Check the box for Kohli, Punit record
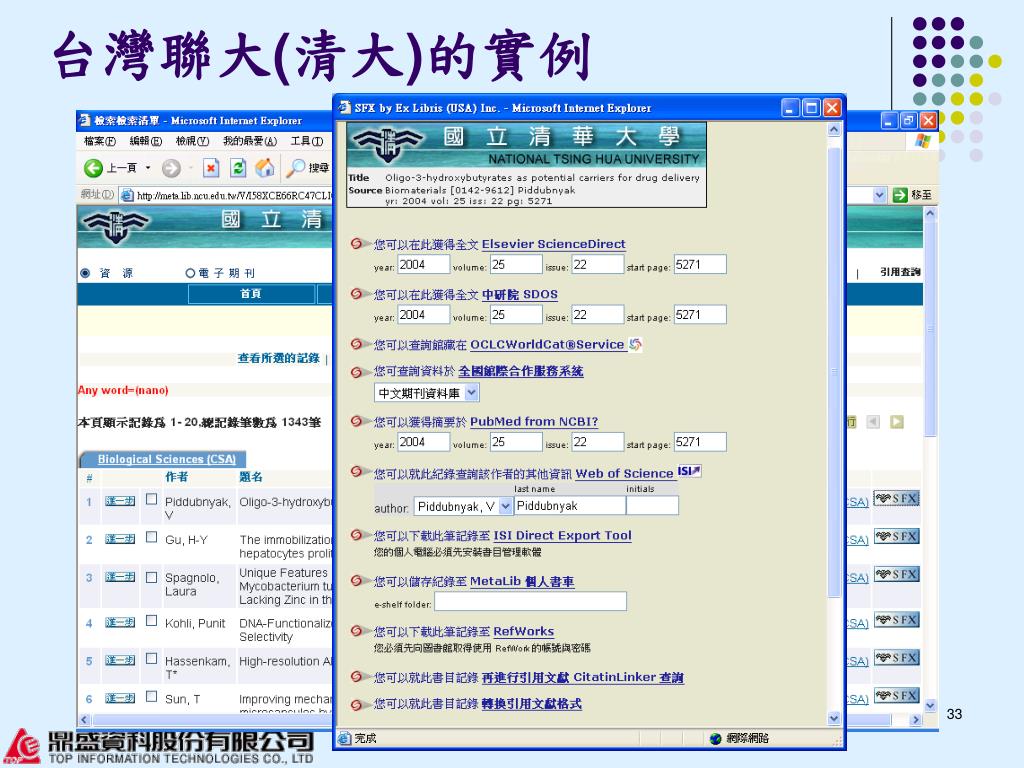1024x768 pixels. (x=152, y=620)
